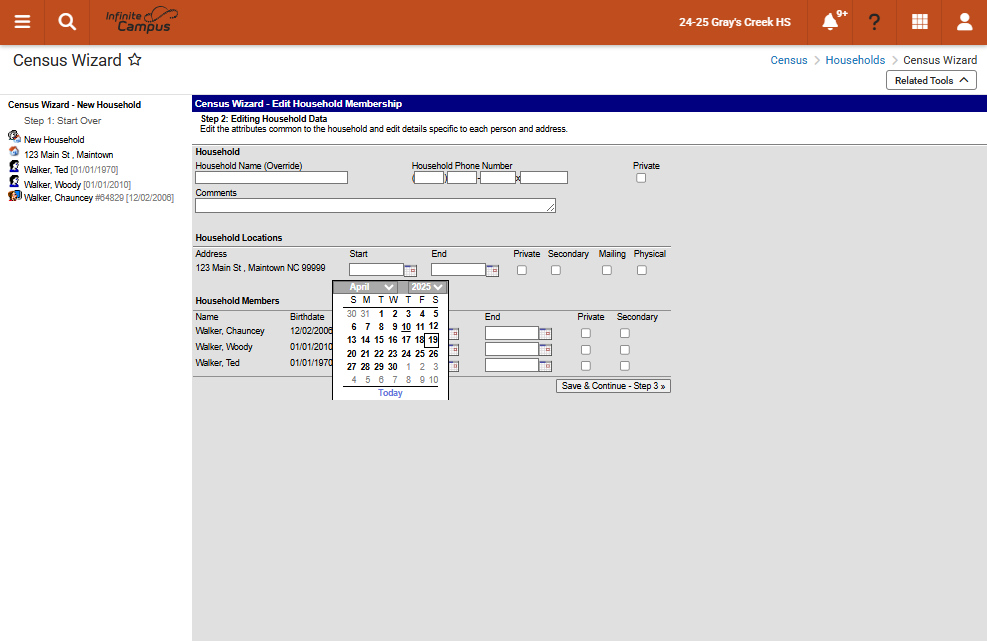The height and width of the screenshot is (641, 987).
Task: Click the Walker, Chauncey student icon
Action: (x=14, y=196)
